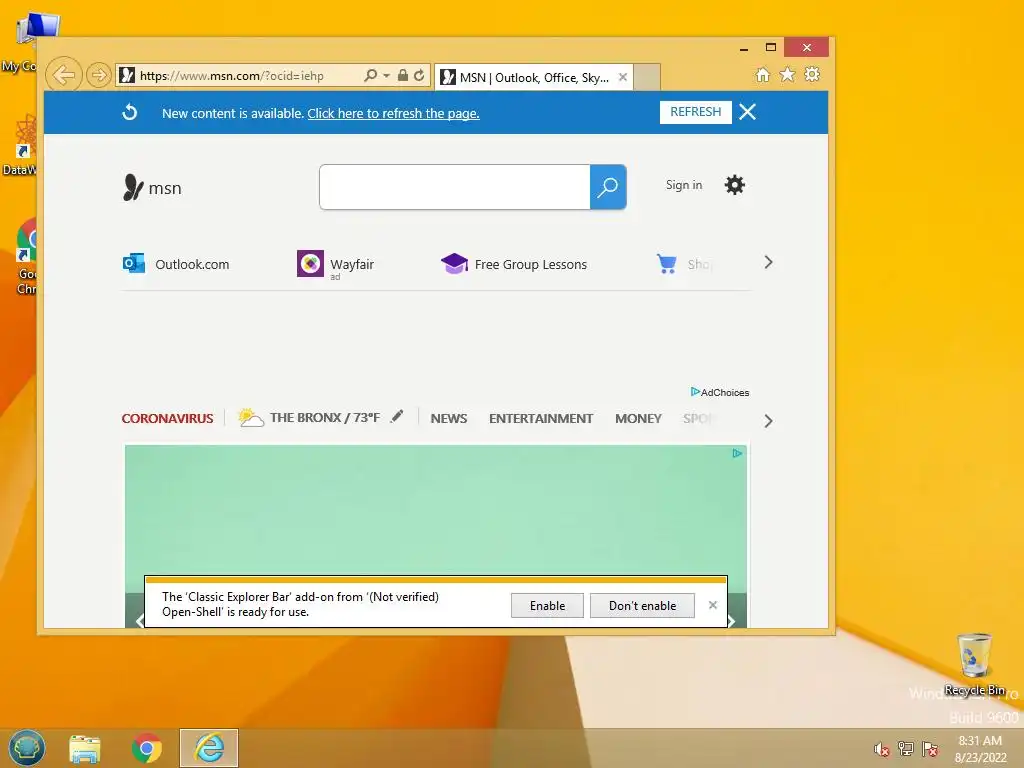Enable the Classic Explorer Bar add-on

click(547, 605)
